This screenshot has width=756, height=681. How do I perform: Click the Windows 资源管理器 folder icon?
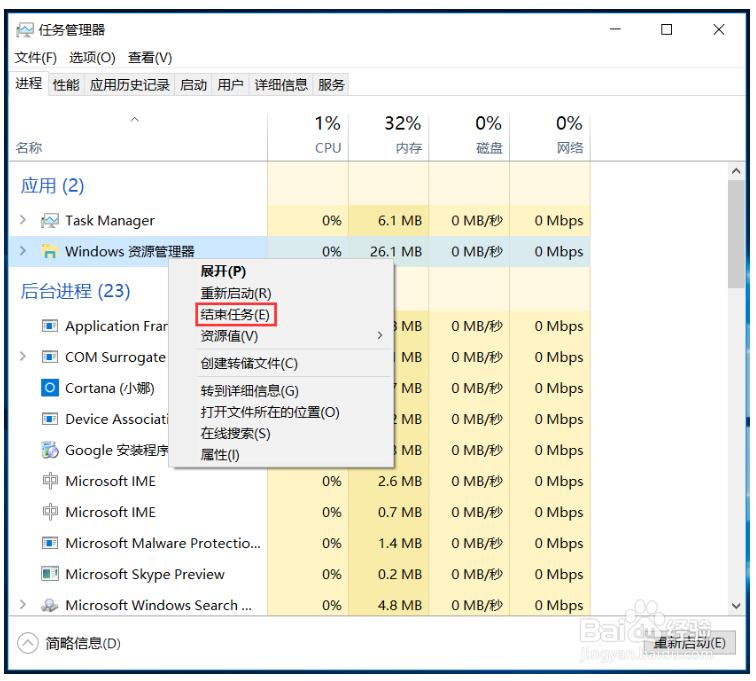pos(49,251)
